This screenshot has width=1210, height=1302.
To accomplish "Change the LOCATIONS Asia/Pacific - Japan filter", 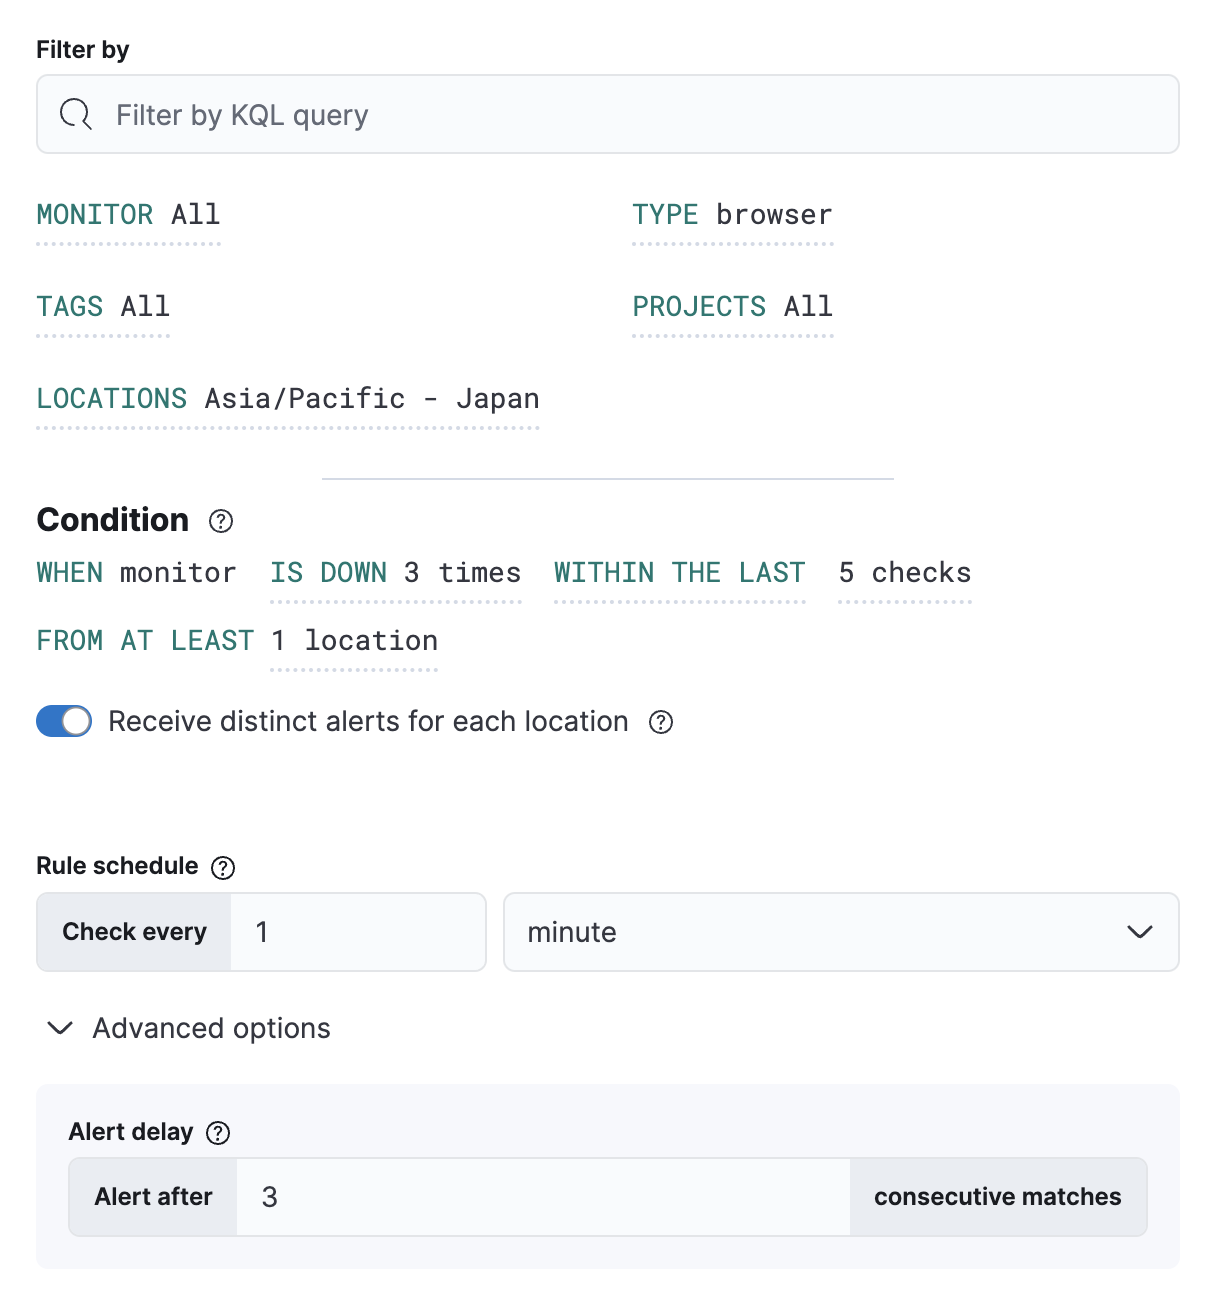I will [288, 398].
